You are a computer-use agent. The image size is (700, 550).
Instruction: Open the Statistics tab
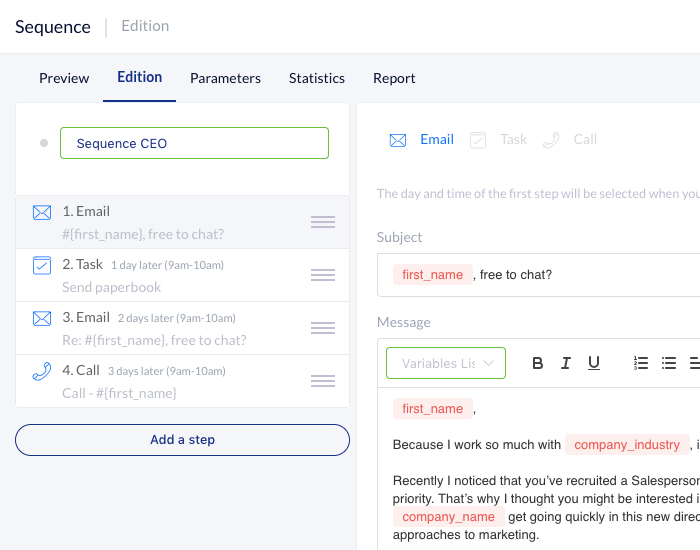[x=317, y=78]
